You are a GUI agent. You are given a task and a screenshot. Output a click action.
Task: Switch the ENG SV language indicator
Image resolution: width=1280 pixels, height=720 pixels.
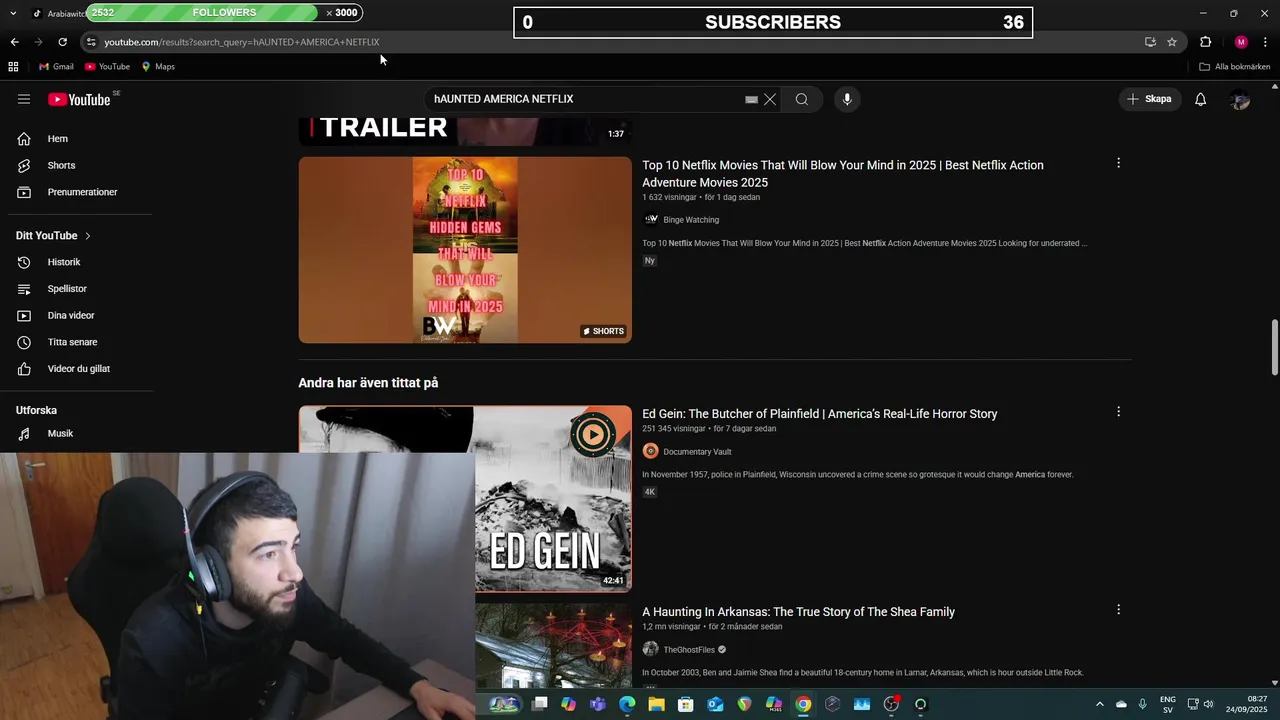coord(1167,704)
